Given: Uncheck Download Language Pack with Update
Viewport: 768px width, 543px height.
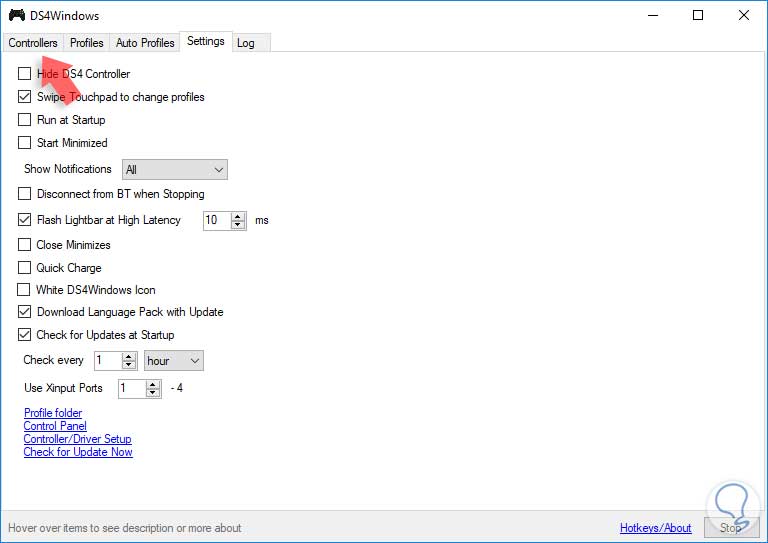Looking at the screenshot, I should point(24,311).
